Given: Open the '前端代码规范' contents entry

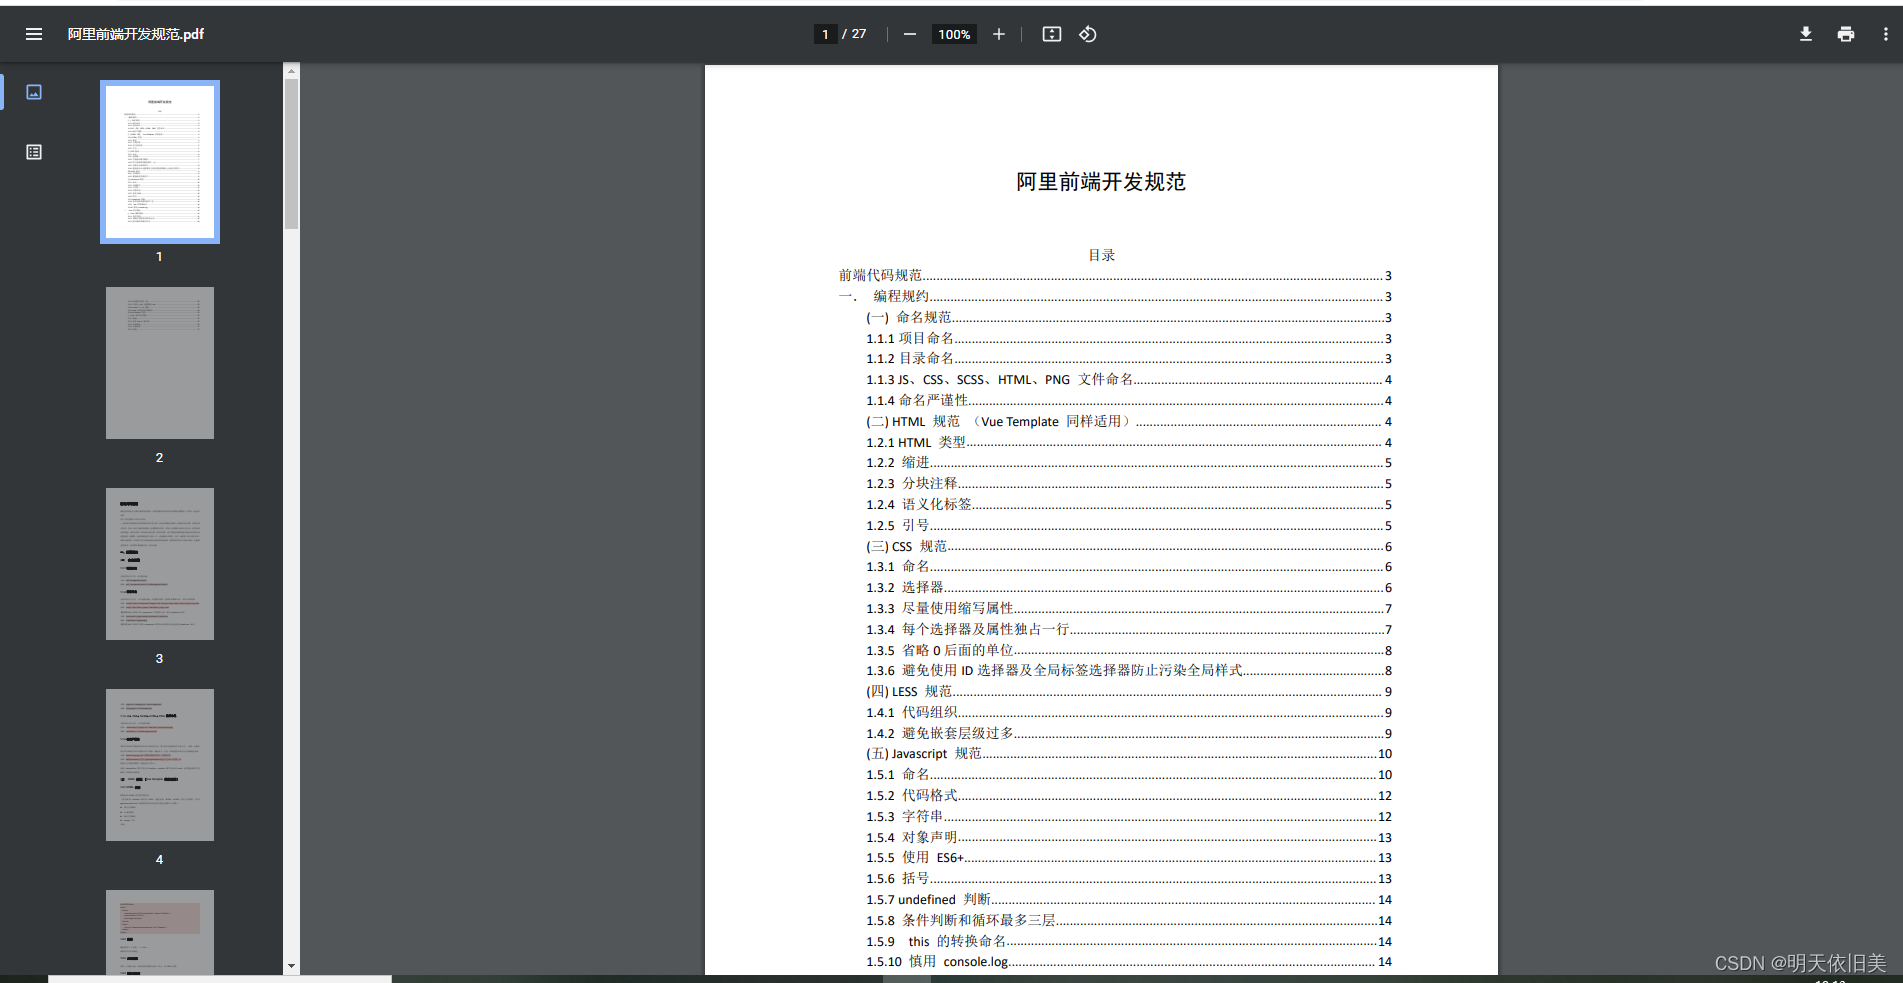Looking at the screenshot, I should click(1115, 275).
